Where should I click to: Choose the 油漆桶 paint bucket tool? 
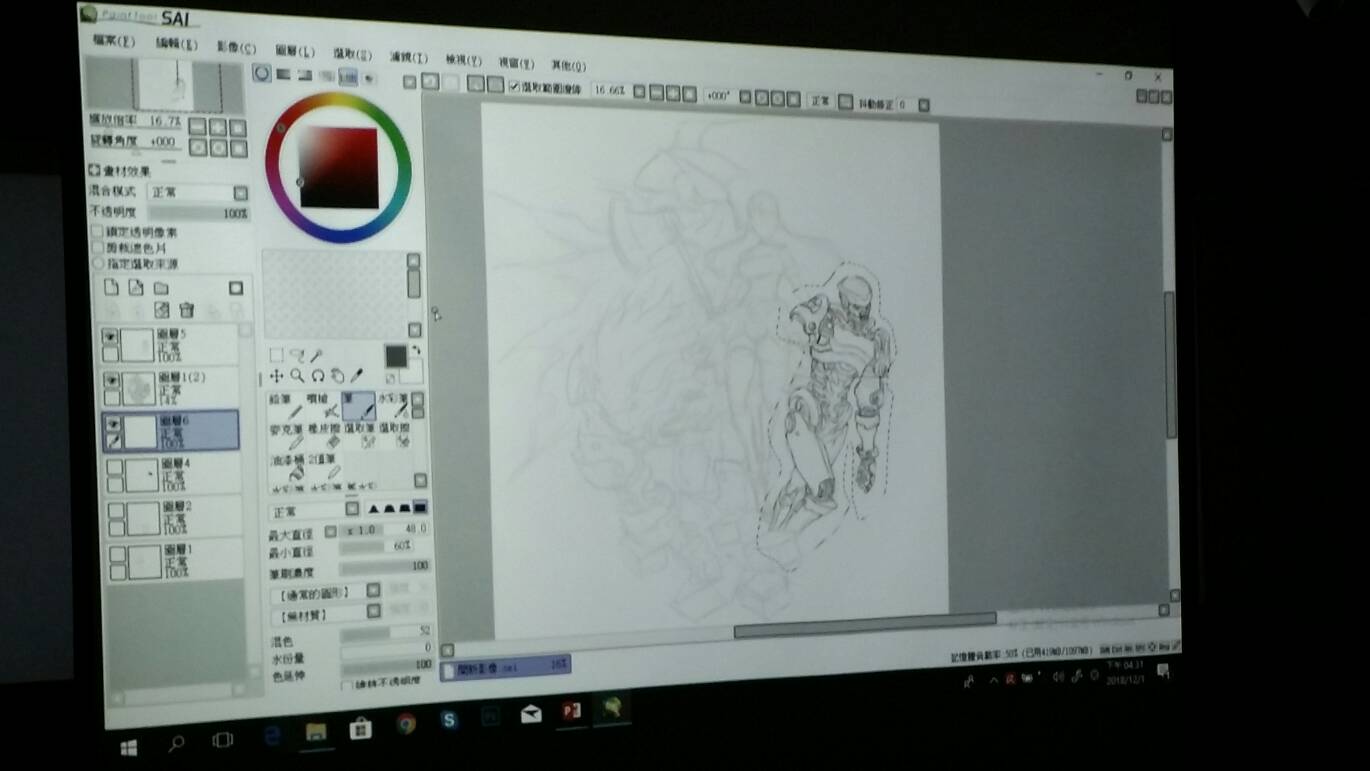(x=288, y=466)
